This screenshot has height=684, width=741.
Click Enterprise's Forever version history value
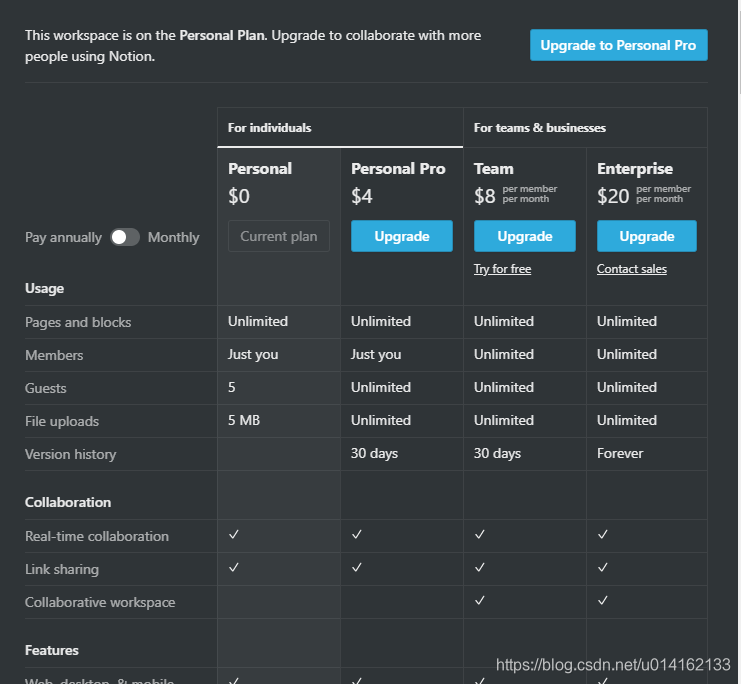click(x=620, y=453)
